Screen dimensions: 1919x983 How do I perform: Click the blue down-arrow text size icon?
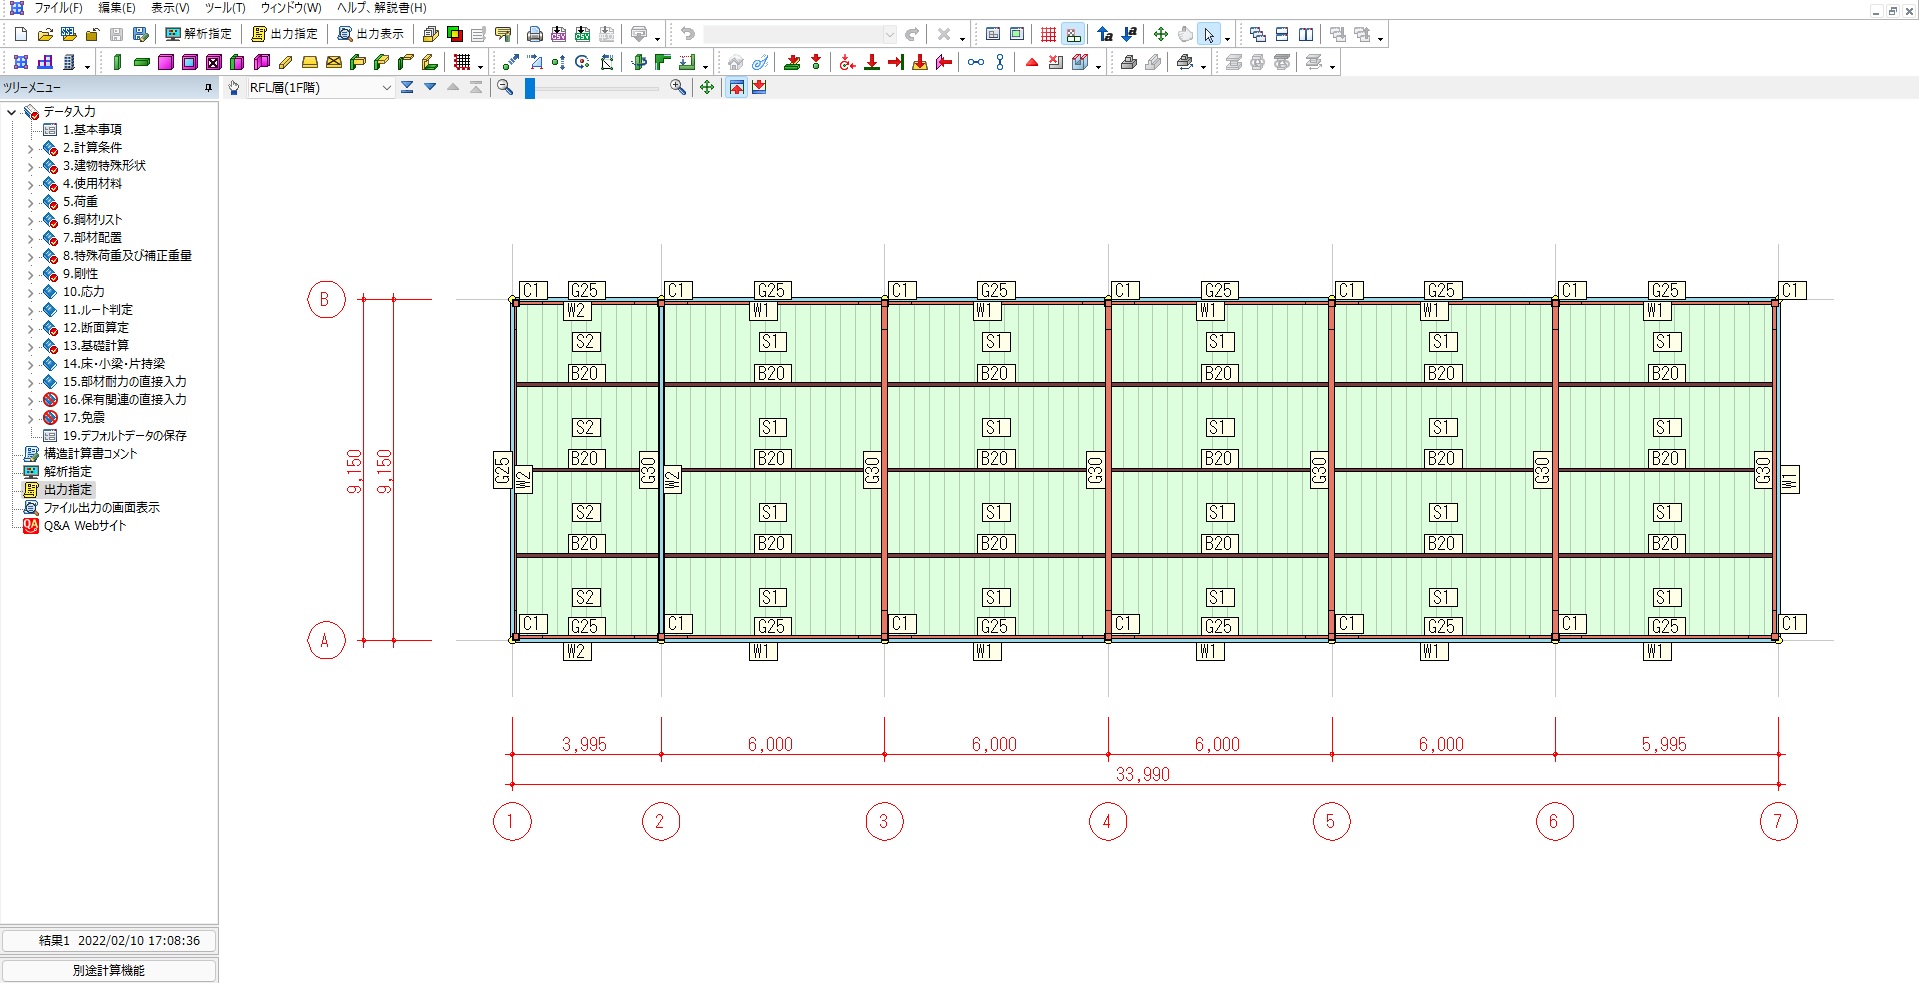1129,34
